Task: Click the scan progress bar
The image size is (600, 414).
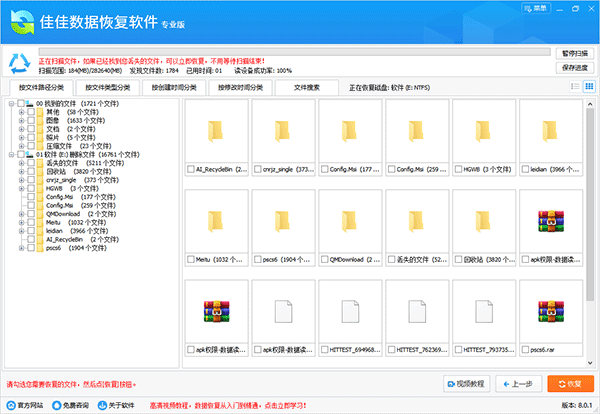Action: [x=294, y=52]
